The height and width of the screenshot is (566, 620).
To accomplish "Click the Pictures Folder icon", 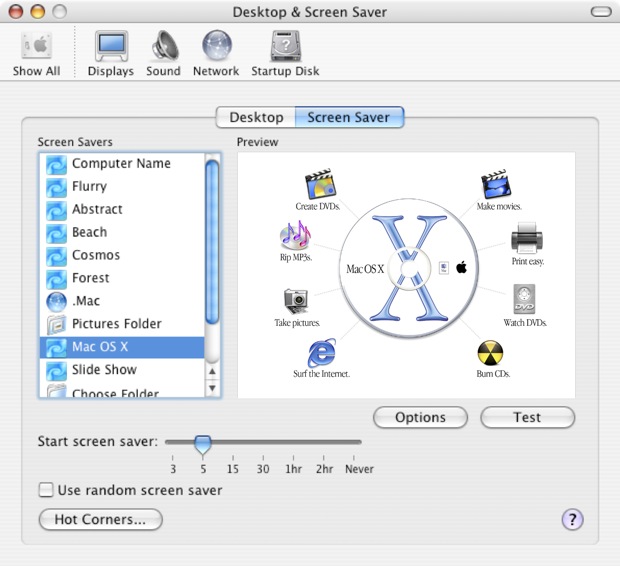I will 56,325.
